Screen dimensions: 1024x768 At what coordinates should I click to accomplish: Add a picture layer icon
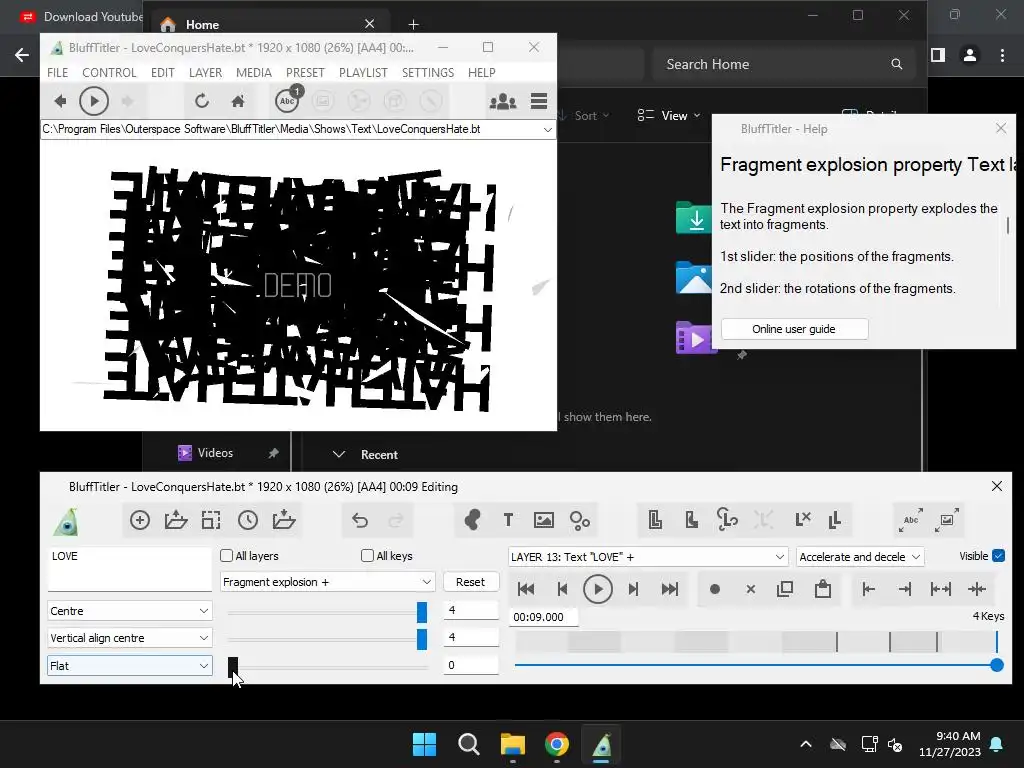543,520
